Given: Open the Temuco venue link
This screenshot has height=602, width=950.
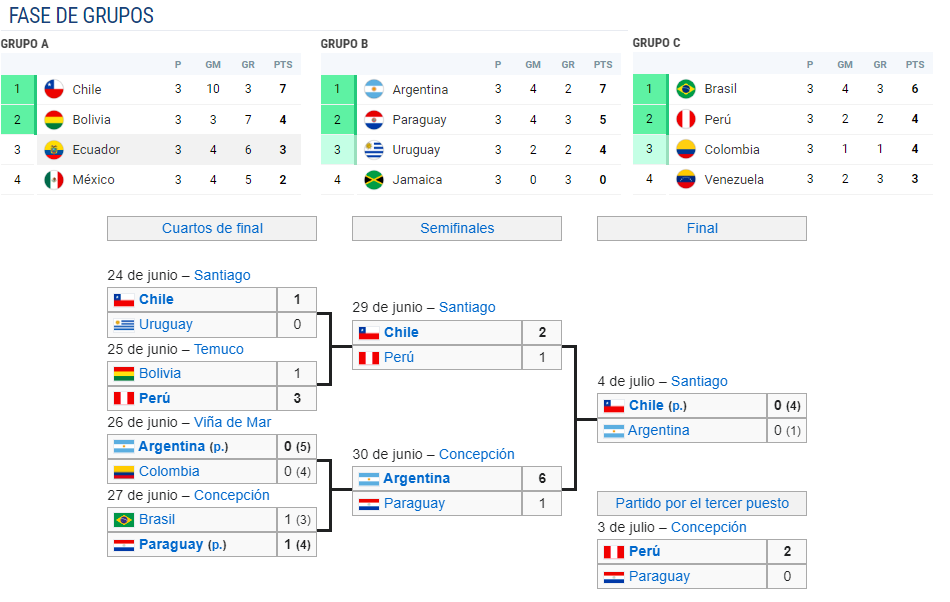Looking at the screenshot, I should point(219,349).
